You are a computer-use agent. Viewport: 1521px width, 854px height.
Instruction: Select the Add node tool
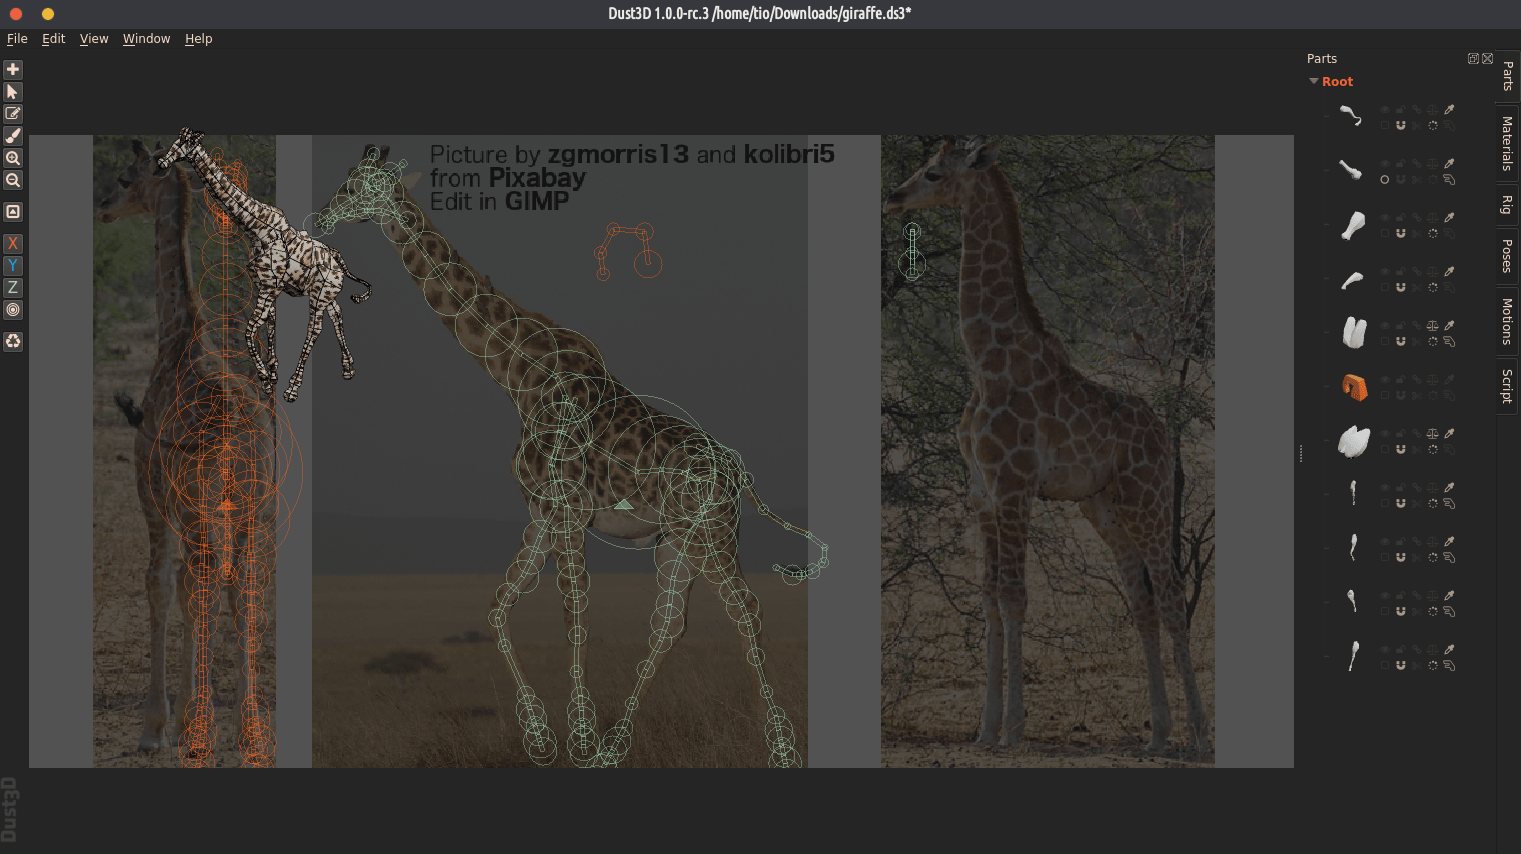click(x=13, y=69)
